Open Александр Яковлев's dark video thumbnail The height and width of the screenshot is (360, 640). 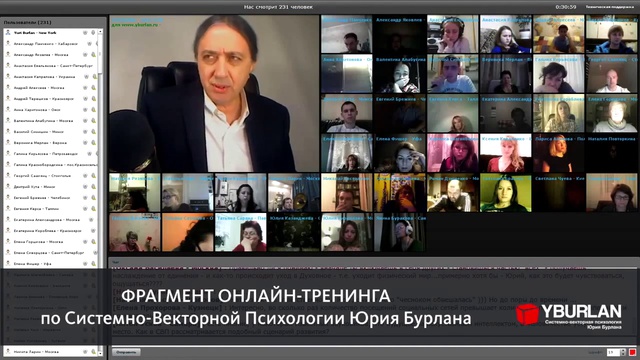[400, 34]
